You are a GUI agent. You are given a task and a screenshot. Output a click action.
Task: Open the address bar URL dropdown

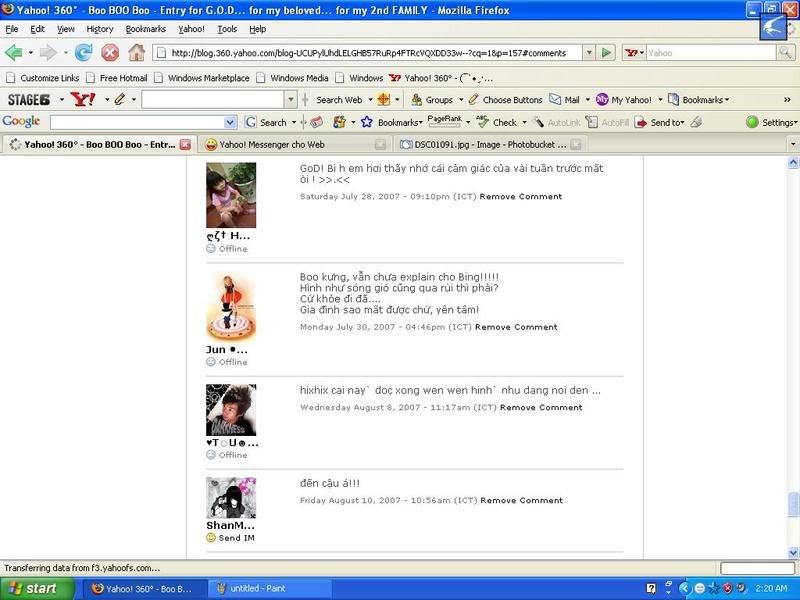[589, 53]
